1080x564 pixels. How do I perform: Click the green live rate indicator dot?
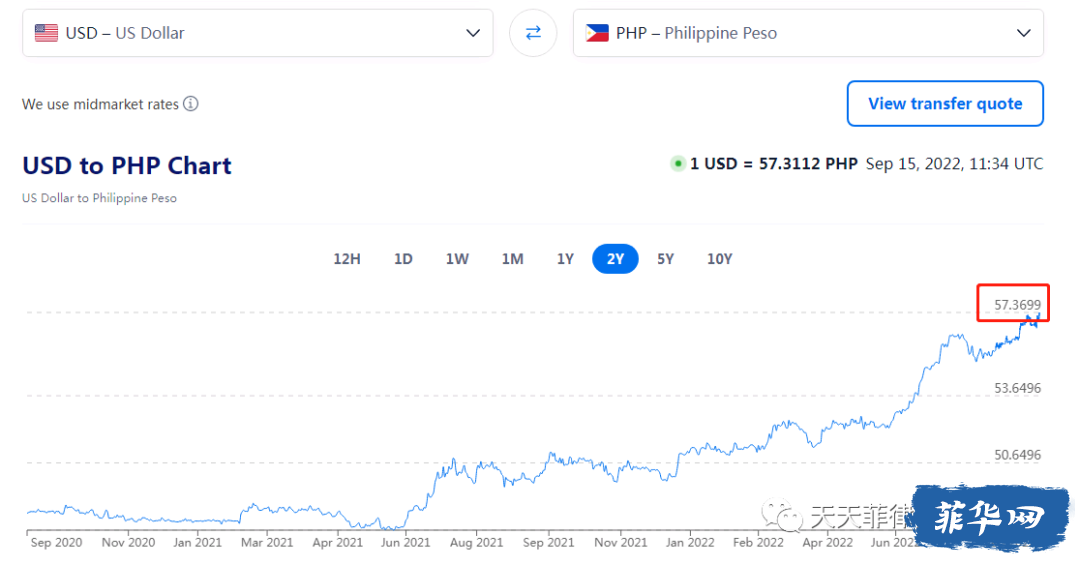pyautogui.click(x=678, y=164)
